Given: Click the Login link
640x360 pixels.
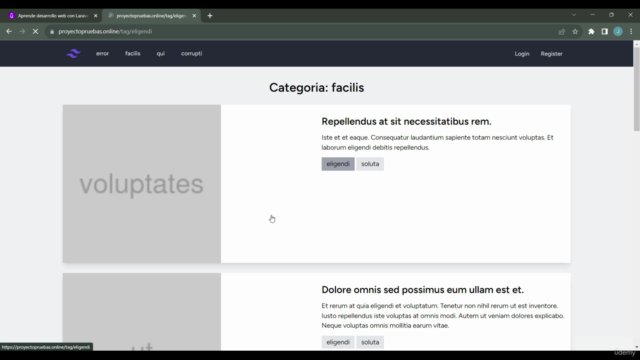Looking at the screenshot, I should coord(522,54).
